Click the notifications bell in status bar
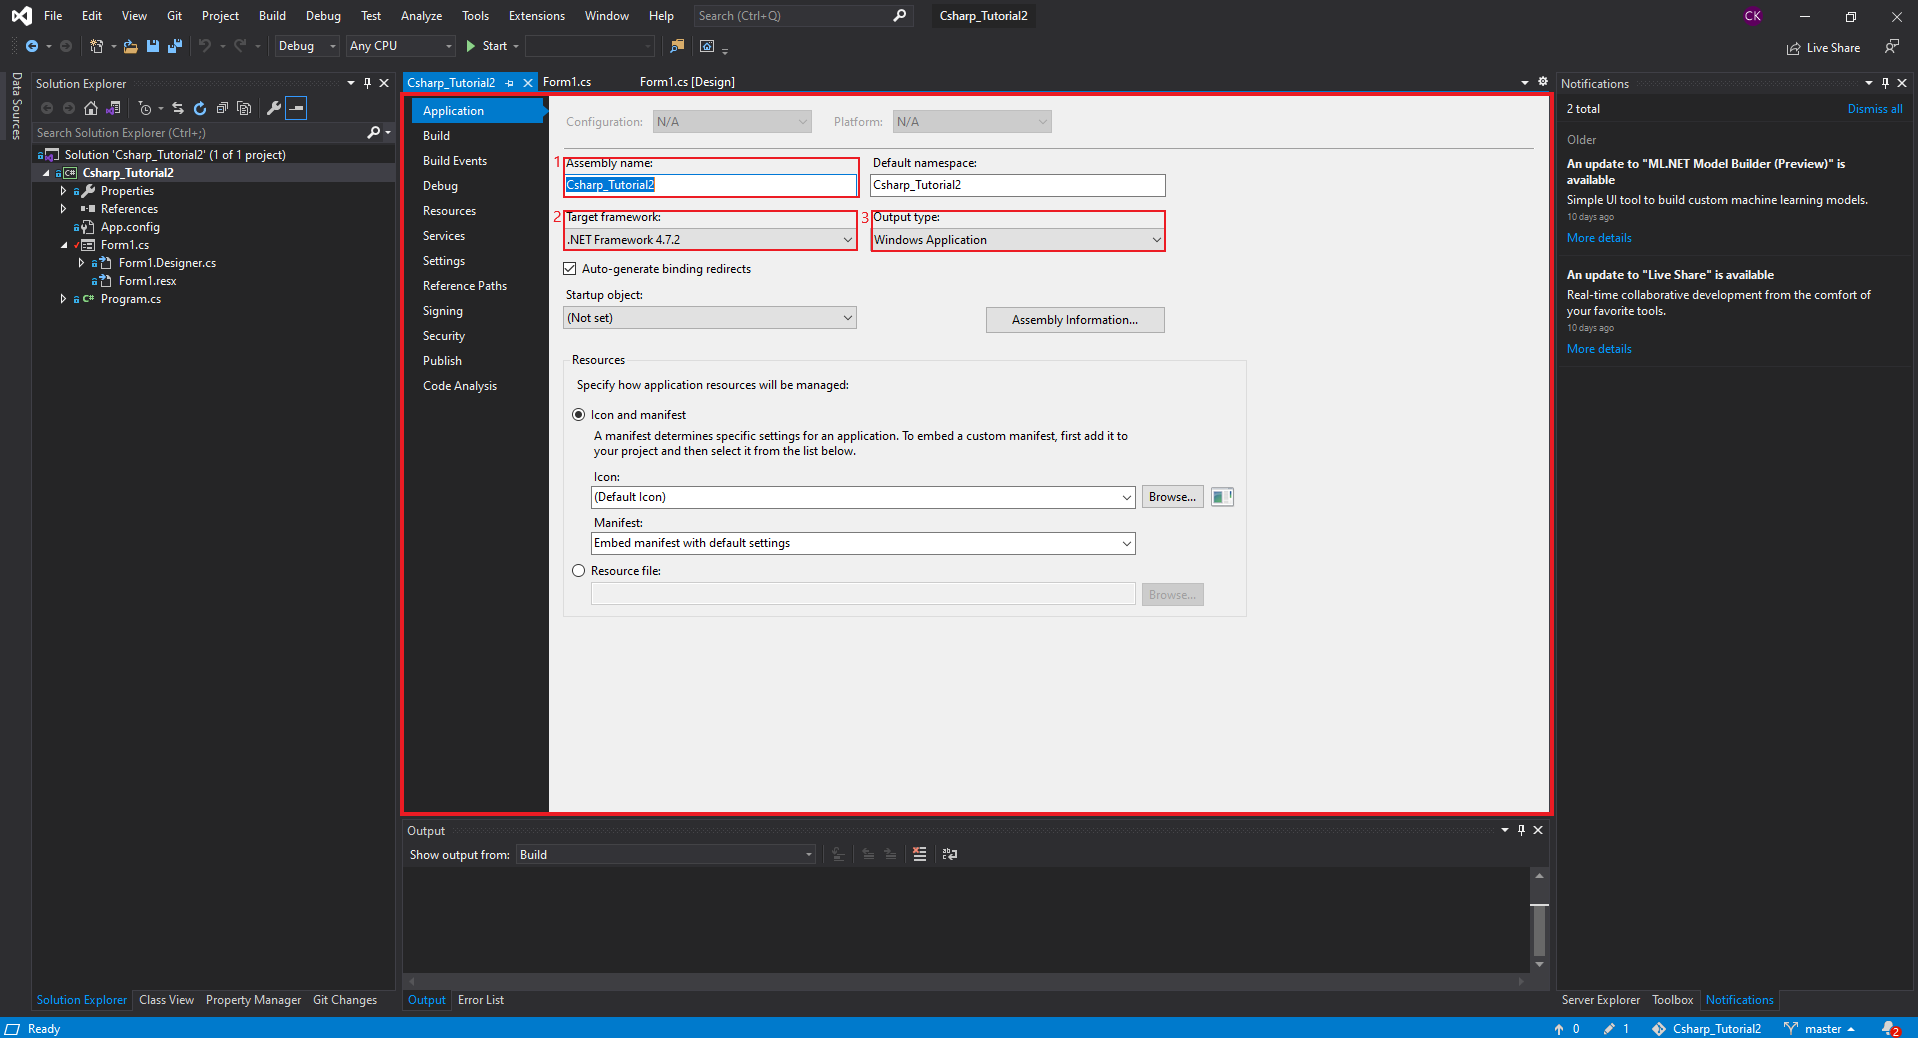1918x1038 pixels. coord(1890,1028)
